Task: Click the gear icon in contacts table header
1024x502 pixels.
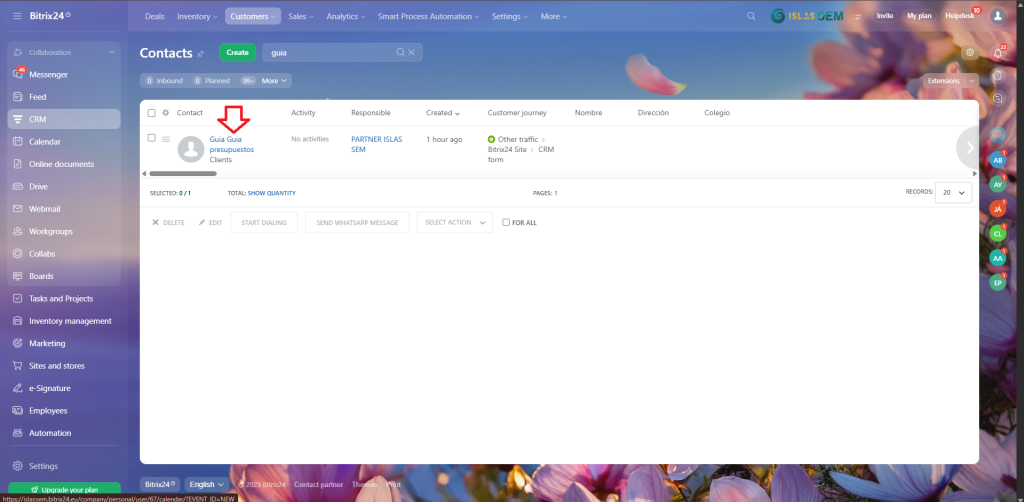Action: 166,113
